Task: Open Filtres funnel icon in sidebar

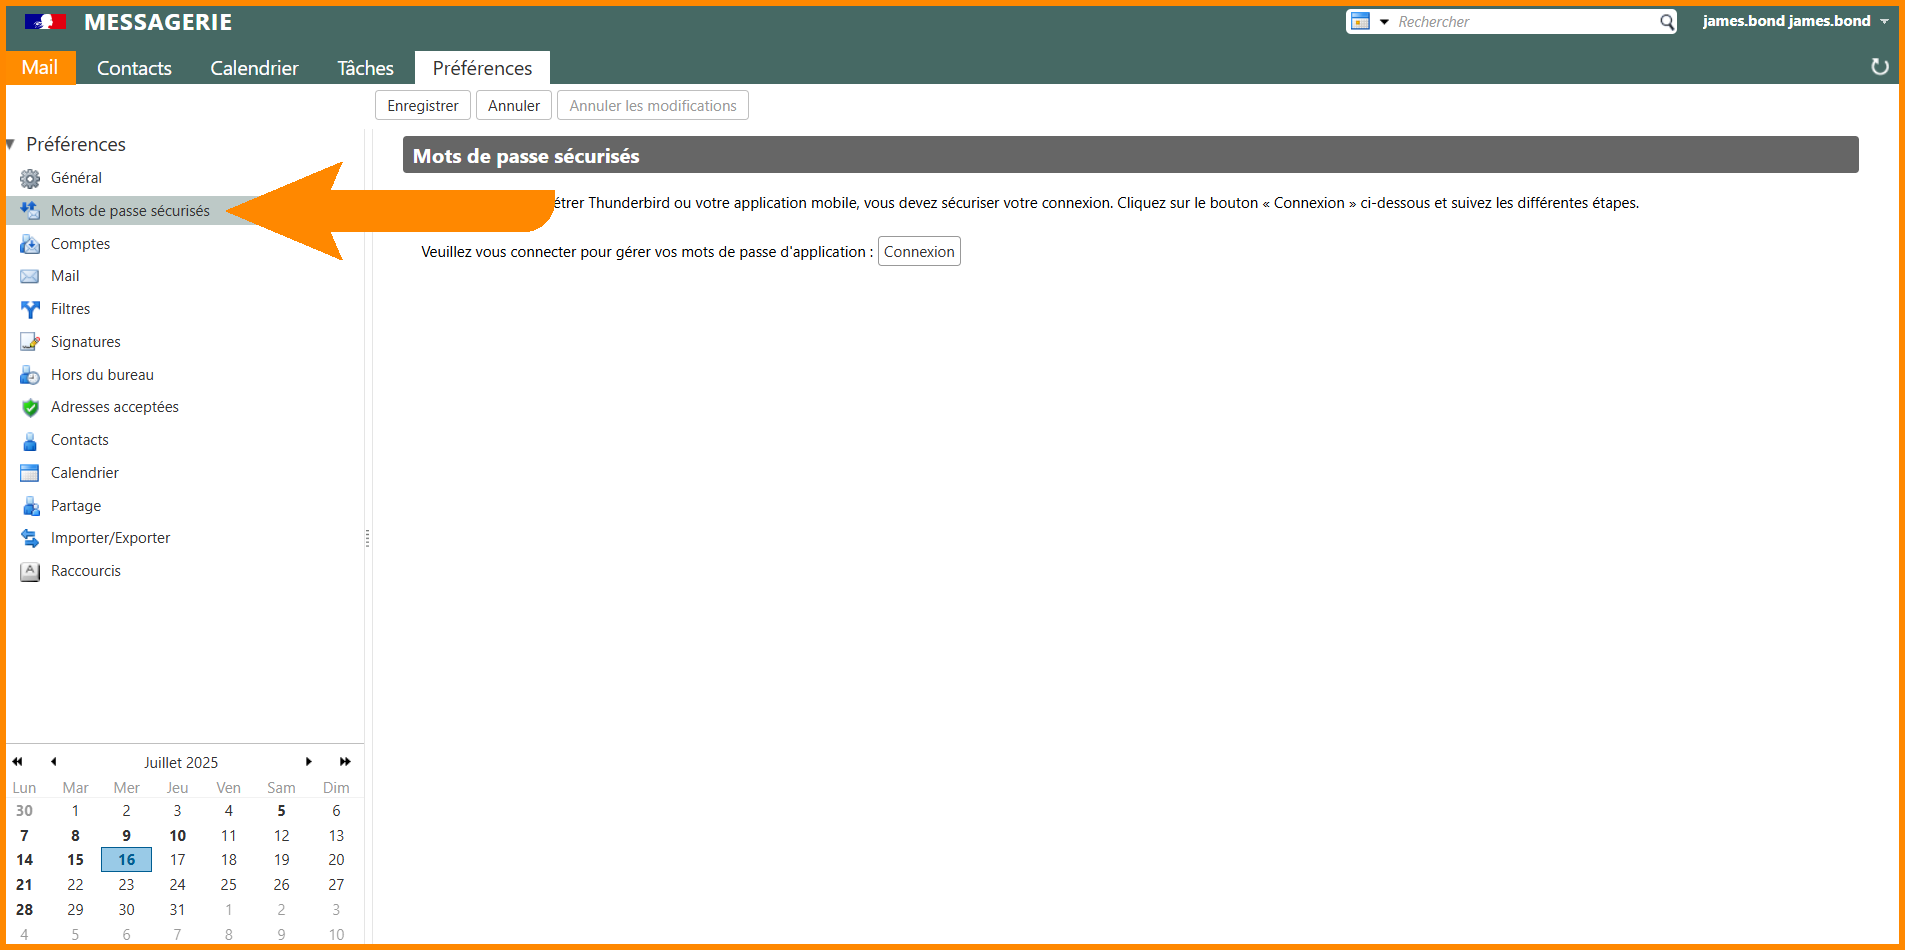Action: [30, 310]
